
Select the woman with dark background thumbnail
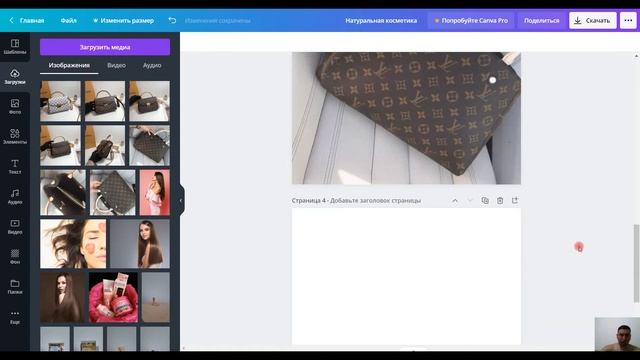(62, 297)
